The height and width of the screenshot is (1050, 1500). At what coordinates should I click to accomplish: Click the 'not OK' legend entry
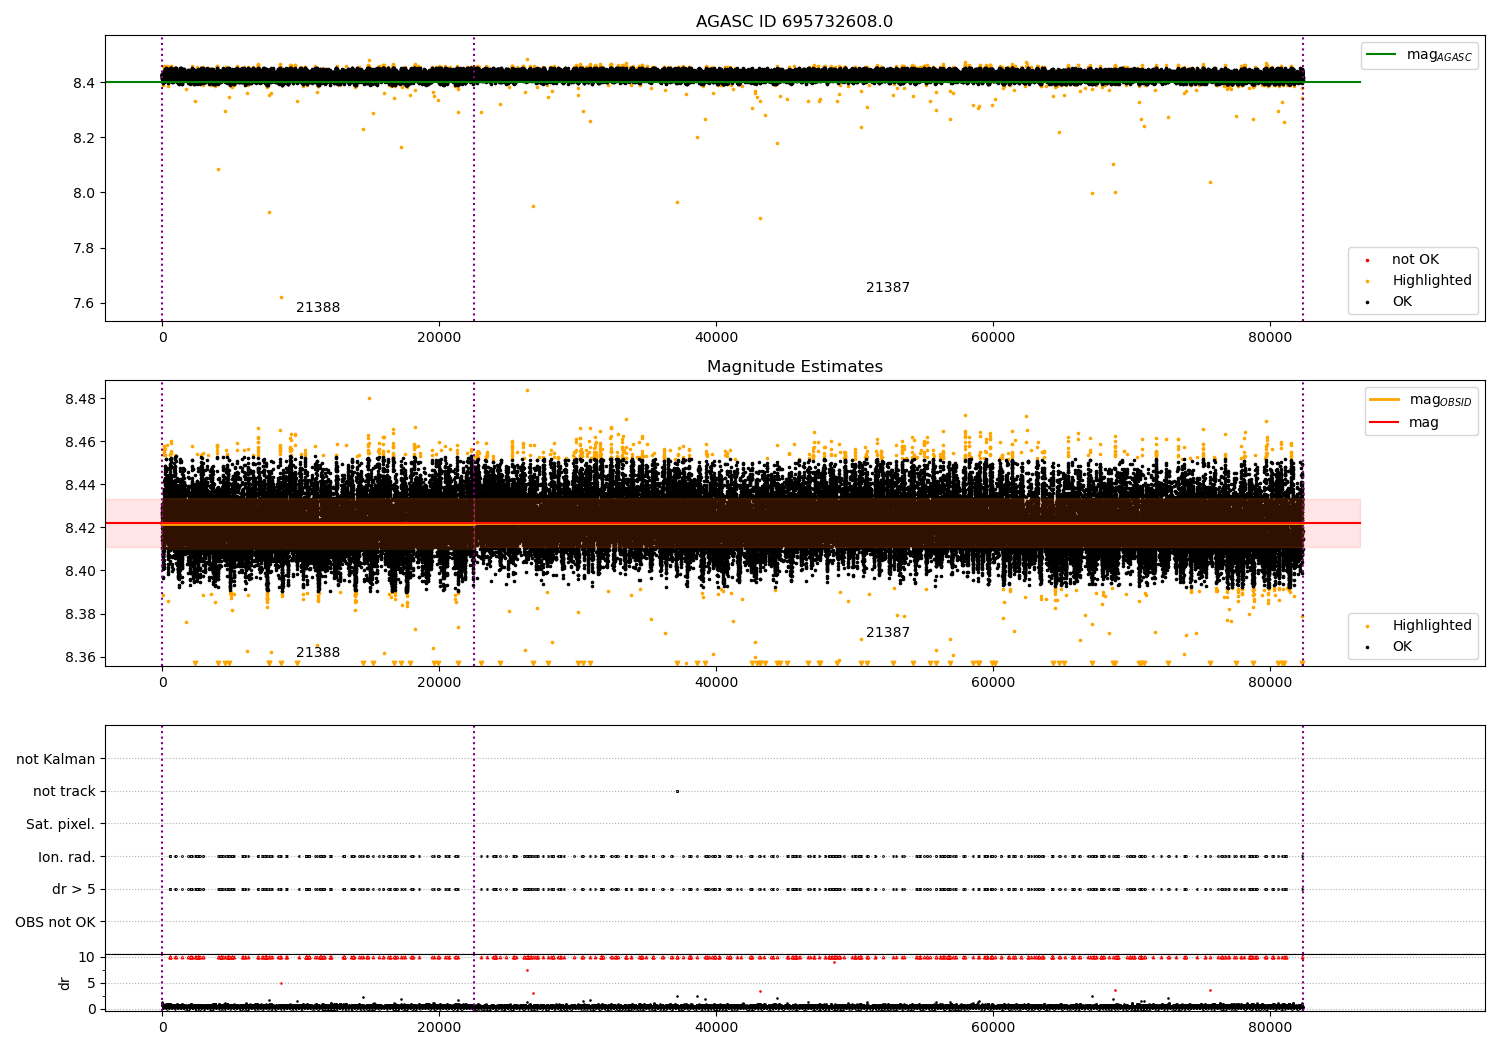1415,260
